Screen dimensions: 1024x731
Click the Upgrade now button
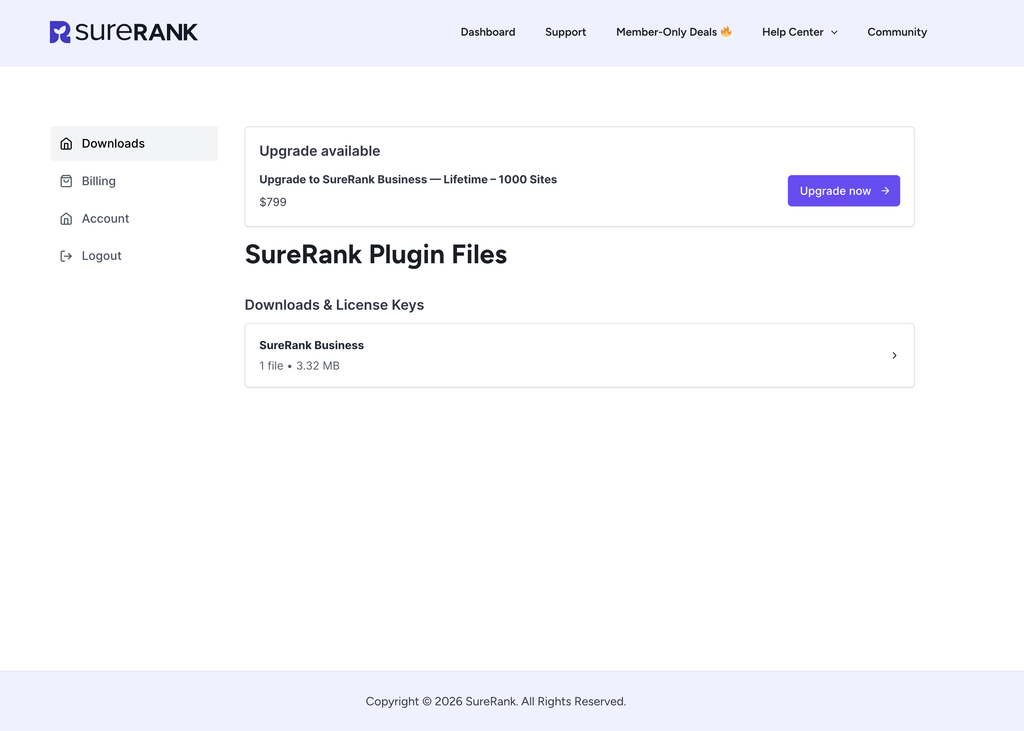844,191
